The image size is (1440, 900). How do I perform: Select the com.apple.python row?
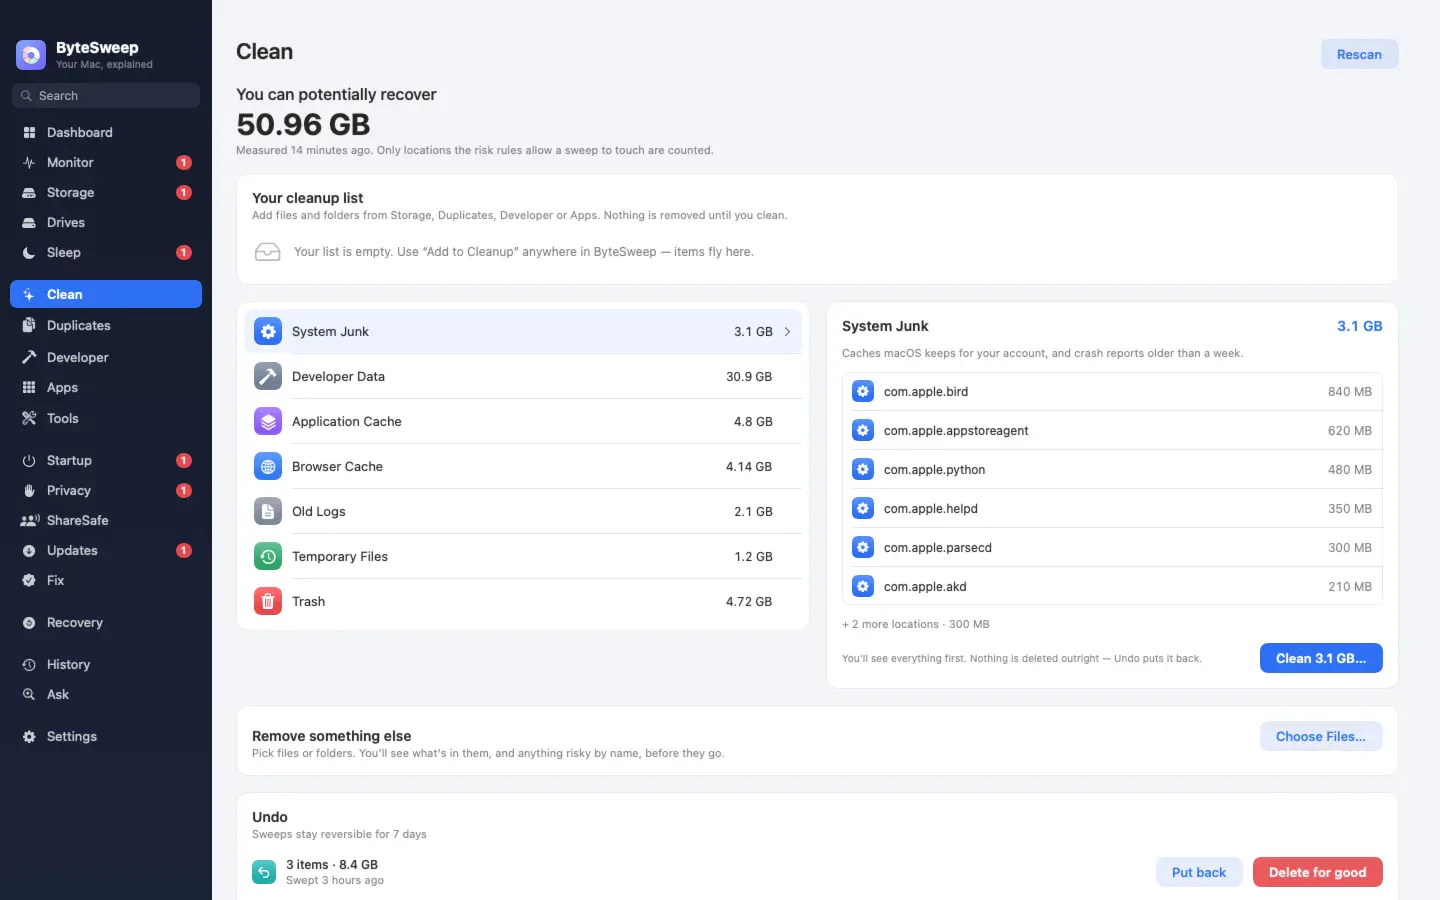click(x=1112, y=469)
